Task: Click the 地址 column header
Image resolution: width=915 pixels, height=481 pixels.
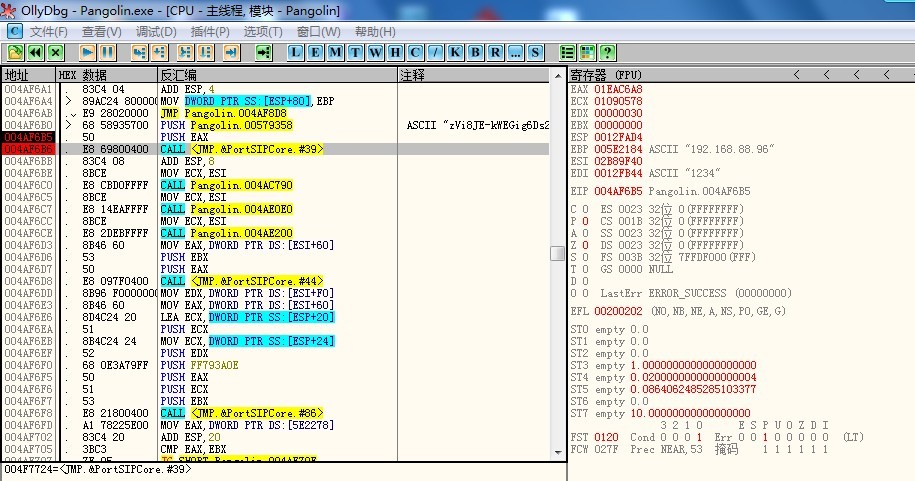Action: click(x=29, y=75)
